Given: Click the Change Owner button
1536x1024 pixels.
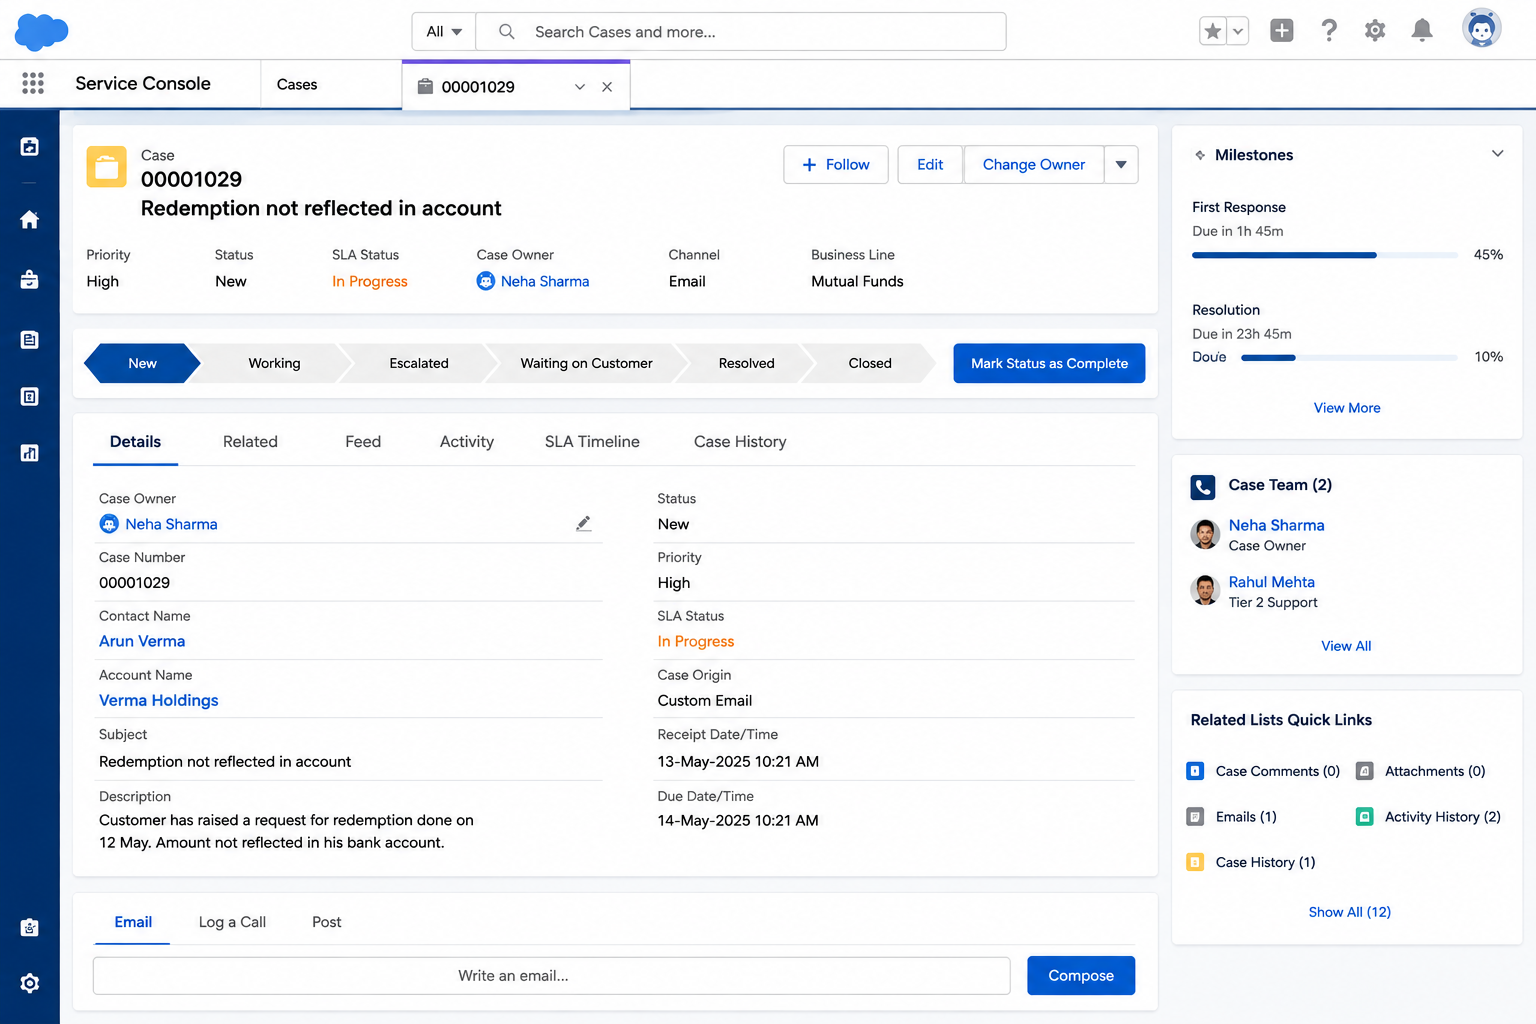Looking at the screenshot, I should tap(1034, 165).
